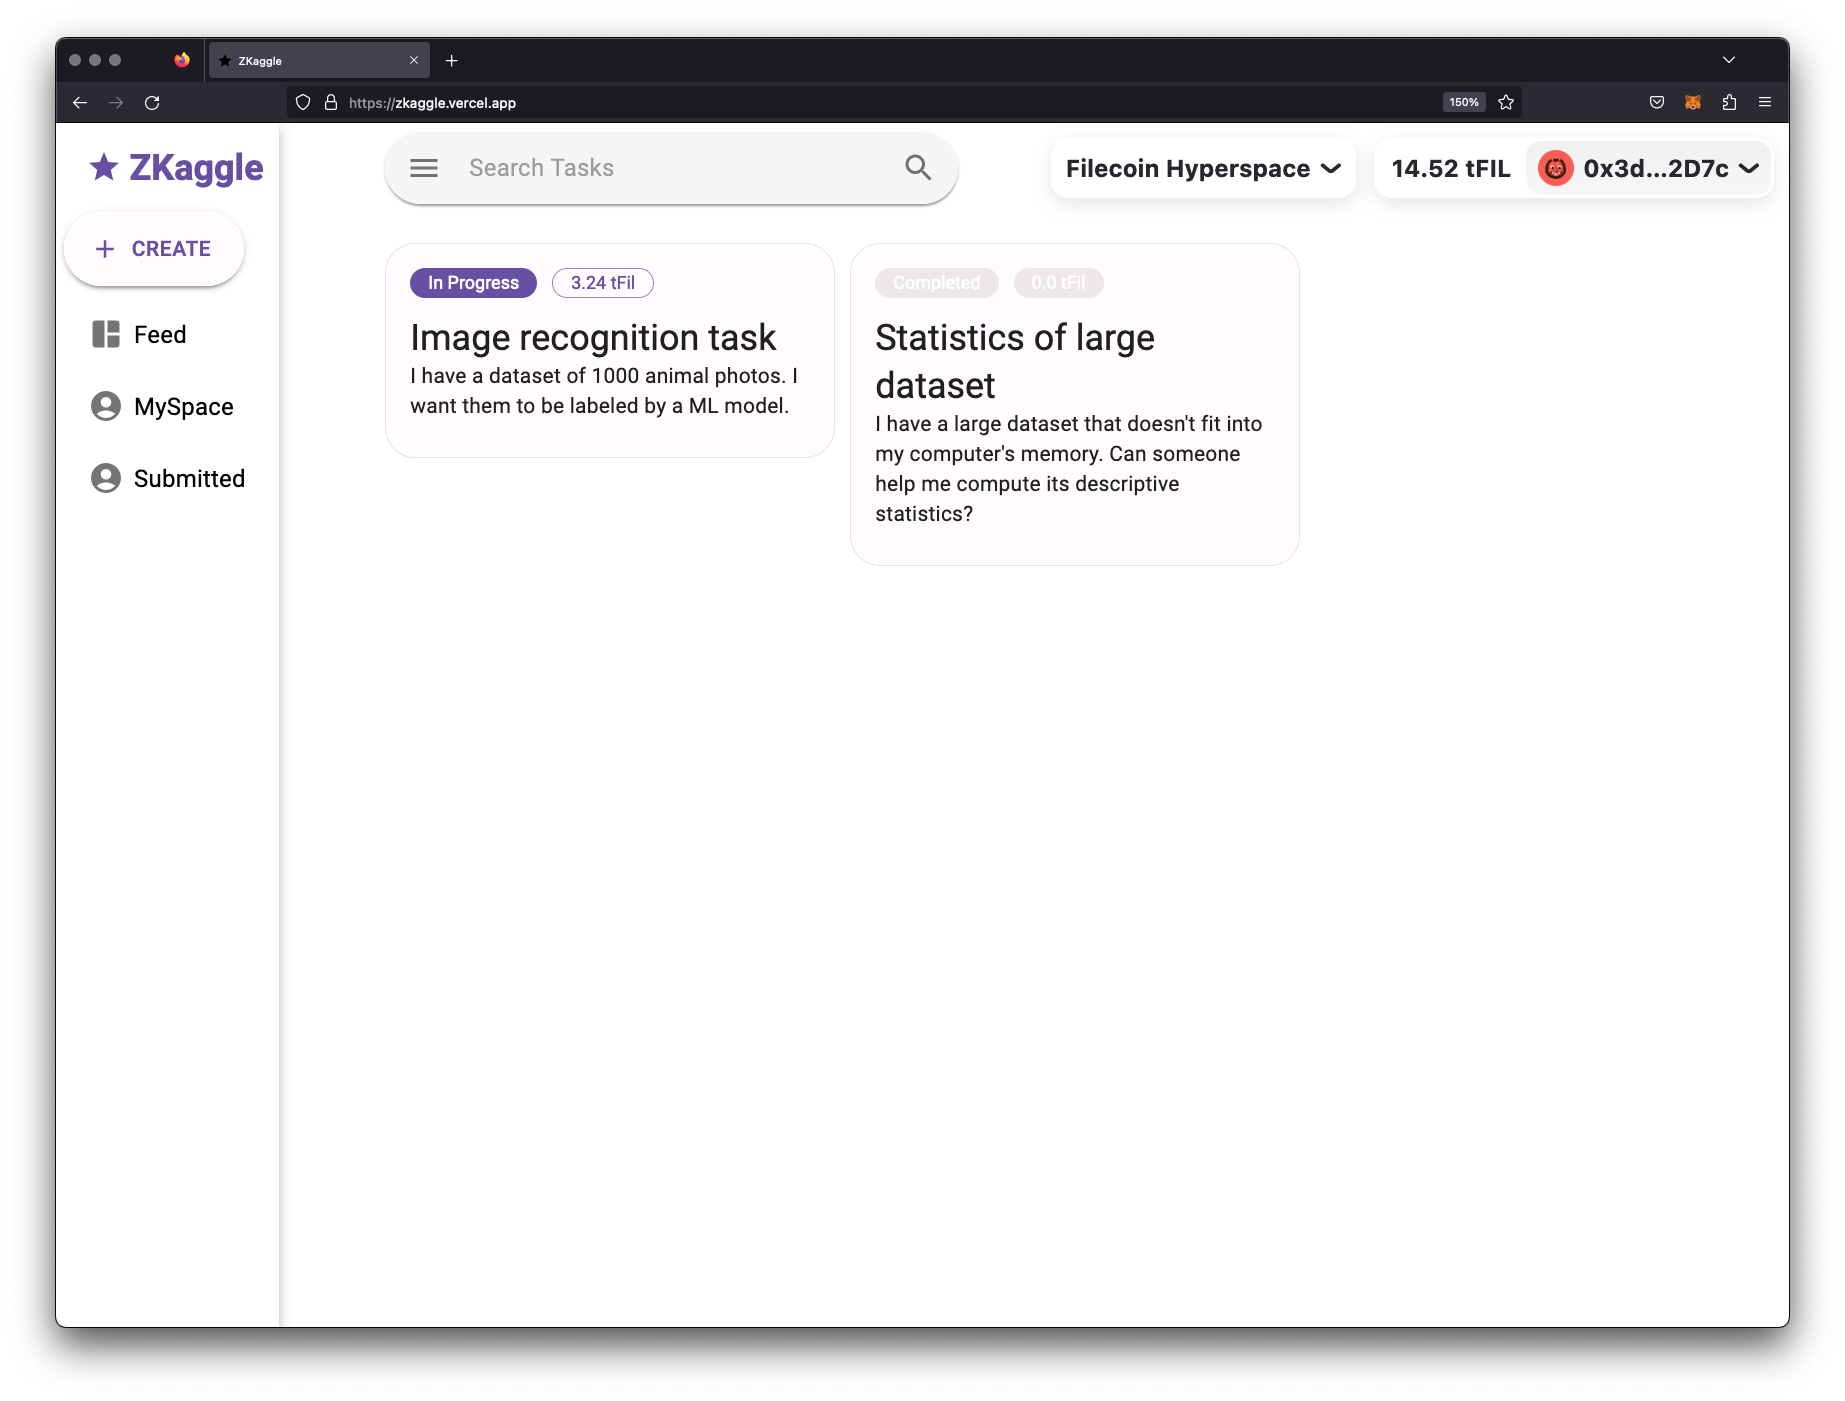Select the ZKaggle browser tab
Image resolution: width=1845 pixels, height=1401 pixels.
pos(319,61)
